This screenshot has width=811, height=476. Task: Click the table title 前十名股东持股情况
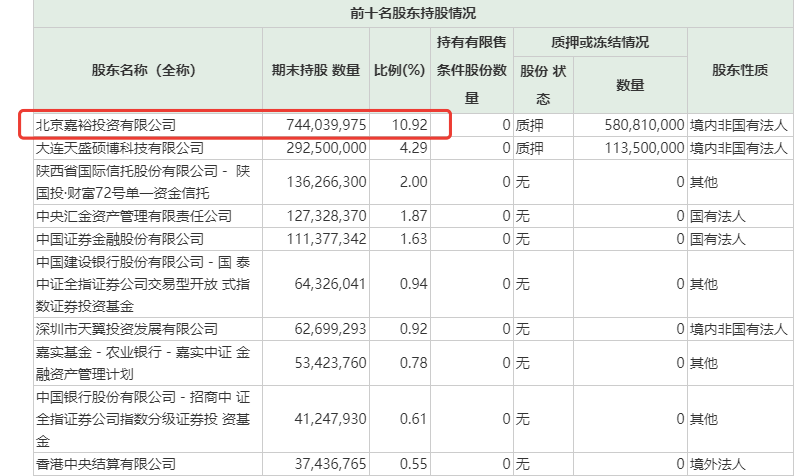[x=413, y=13]
